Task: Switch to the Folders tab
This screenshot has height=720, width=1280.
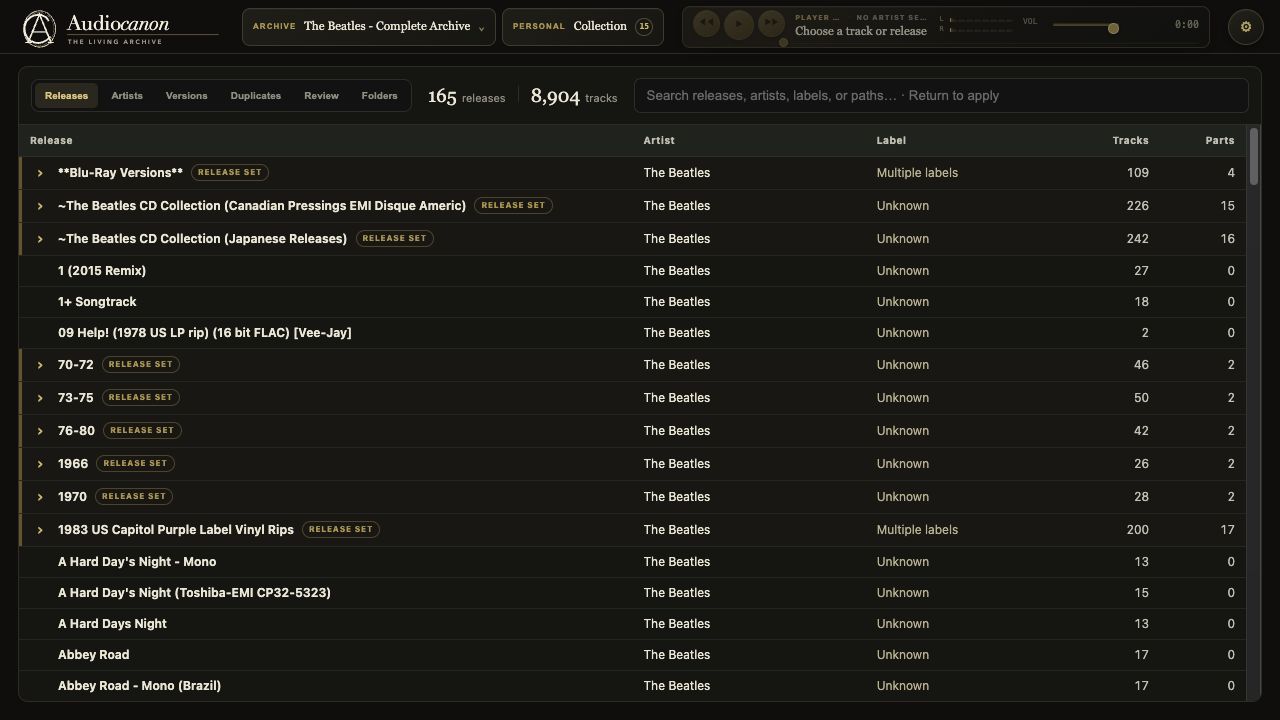Action: (379, 96)
